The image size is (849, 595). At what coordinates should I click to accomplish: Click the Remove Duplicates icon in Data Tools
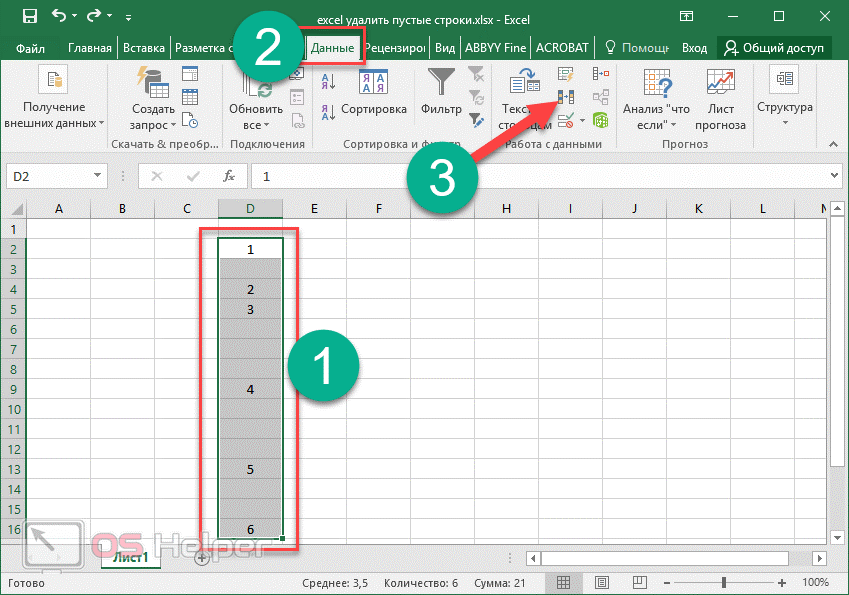tap(566, 97)
